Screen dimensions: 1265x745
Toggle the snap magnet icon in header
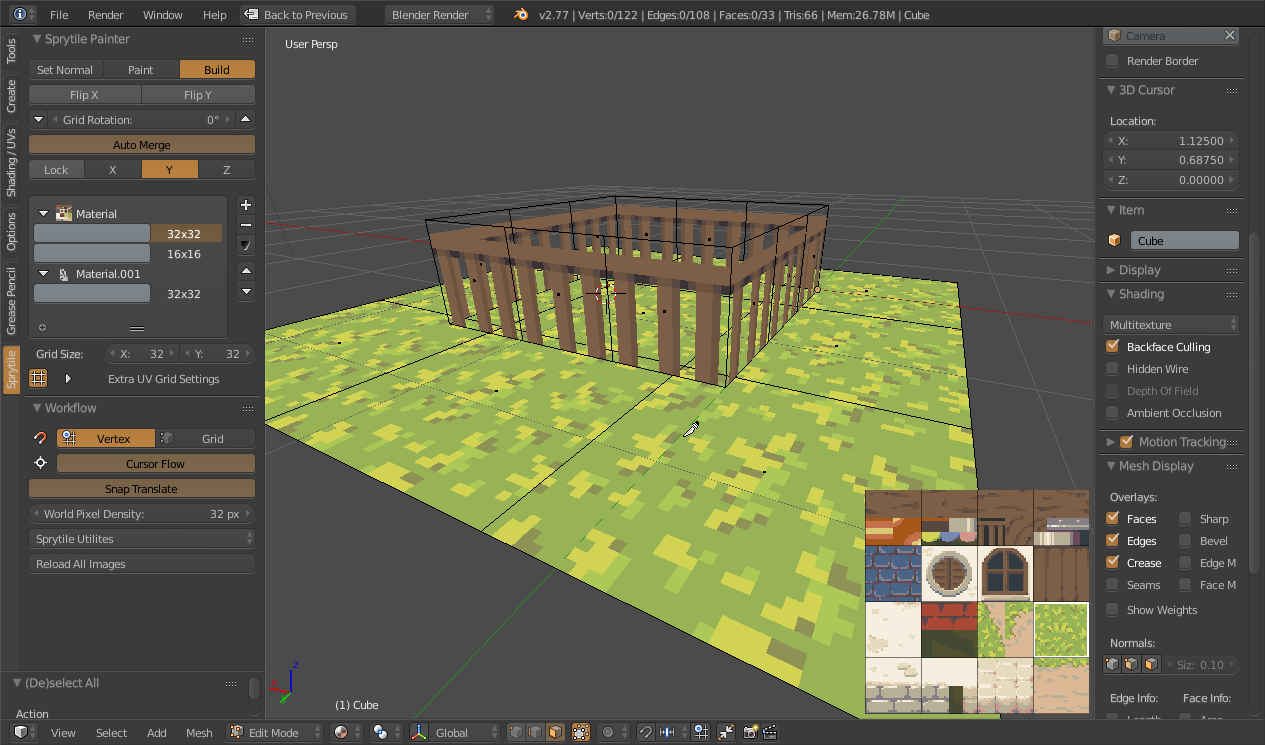tap(646, 732)
